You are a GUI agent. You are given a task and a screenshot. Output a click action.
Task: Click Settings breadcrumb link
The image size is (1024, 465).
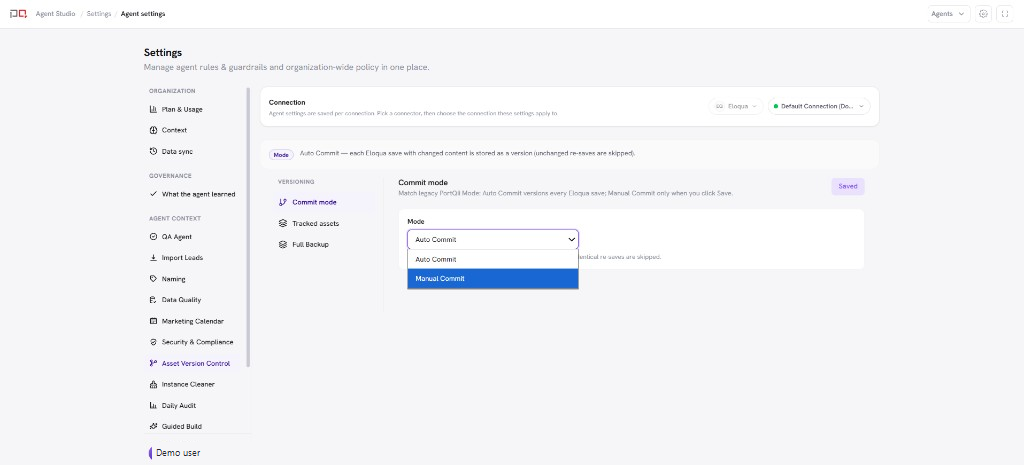point(99,14)
